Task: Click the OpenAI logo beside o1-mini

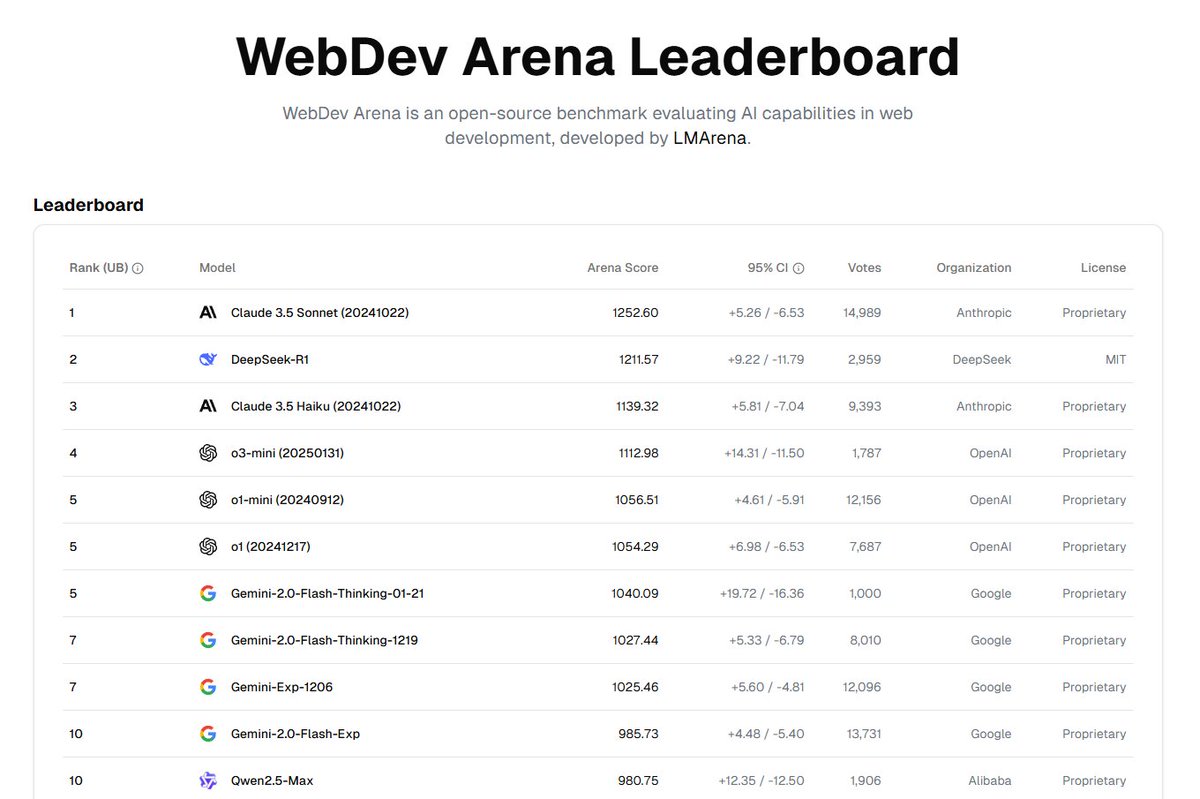Action: tap(208, 500)
